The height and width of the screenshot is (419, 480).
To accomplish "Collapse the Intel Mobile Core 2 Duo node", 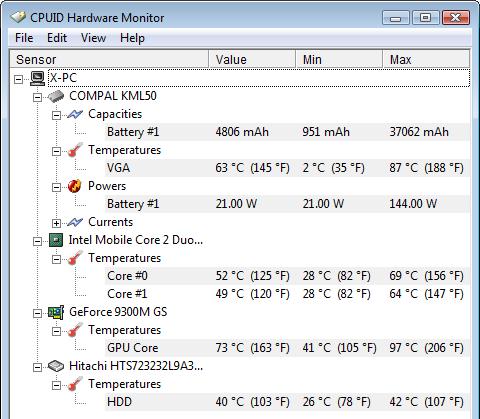I will click(x=37, y=241).
